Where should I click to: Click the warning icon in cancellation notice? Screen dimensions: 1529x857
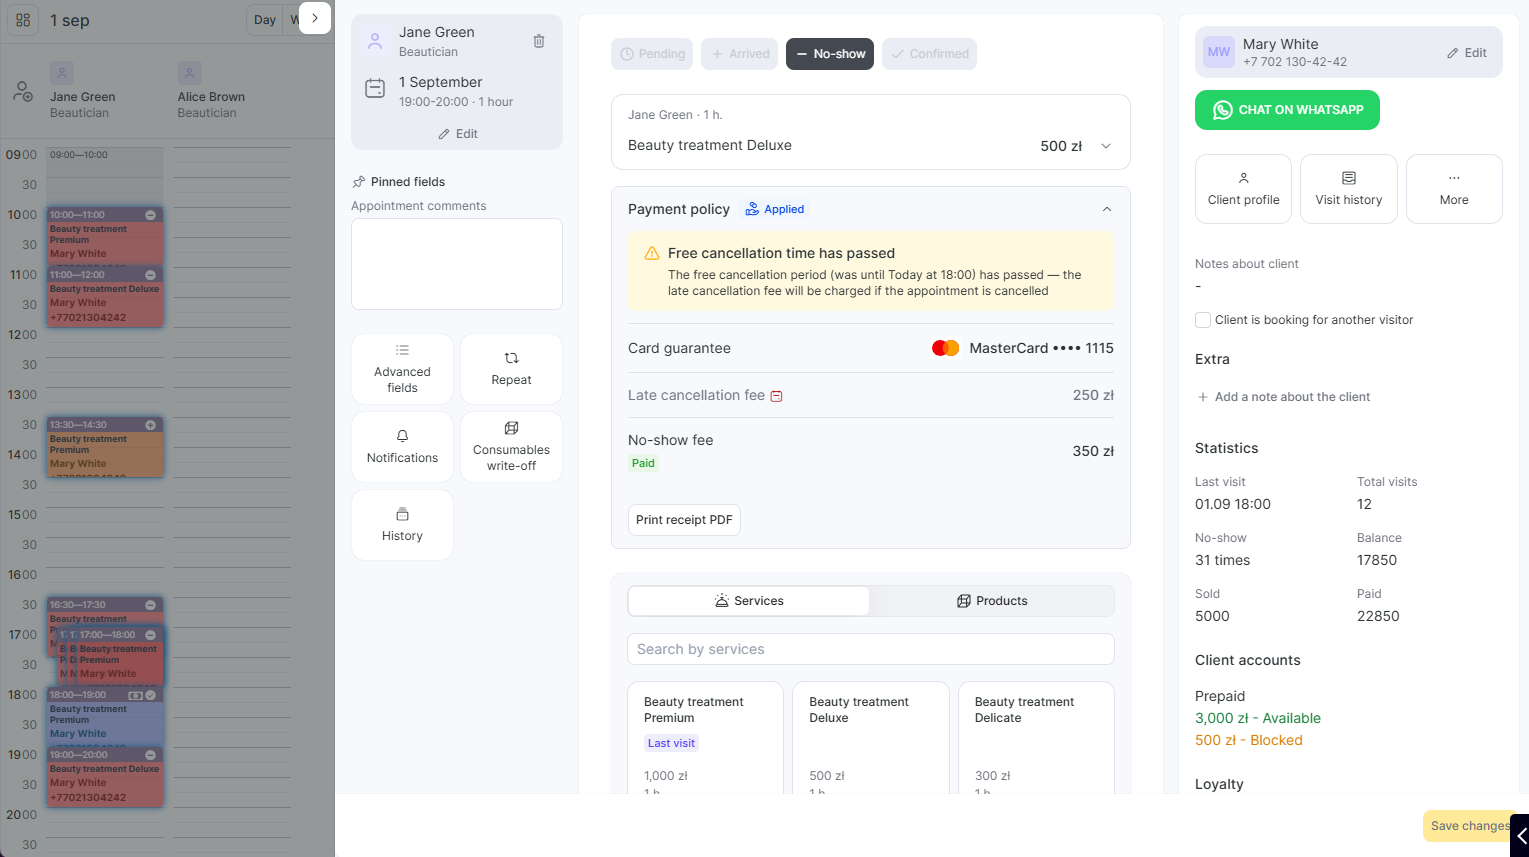(x=652, y=254)
